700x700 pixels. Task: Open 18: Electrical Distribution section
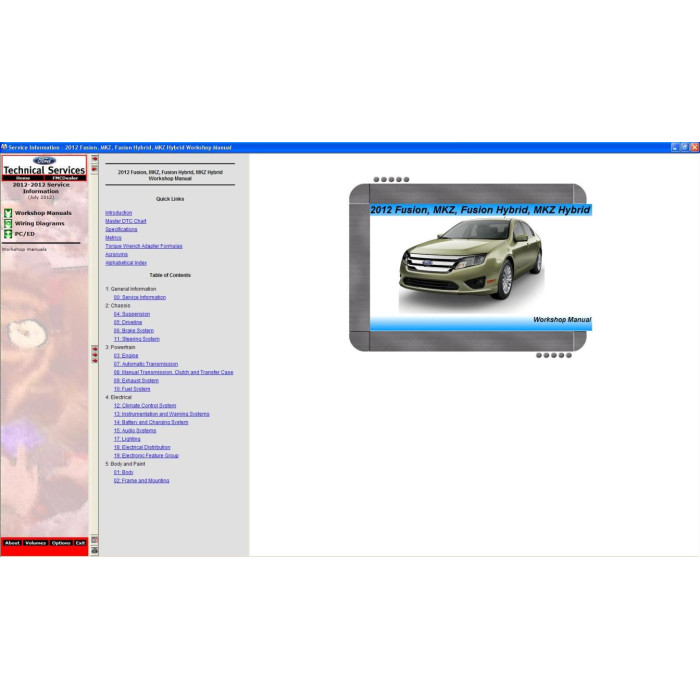tap(142, 447)
